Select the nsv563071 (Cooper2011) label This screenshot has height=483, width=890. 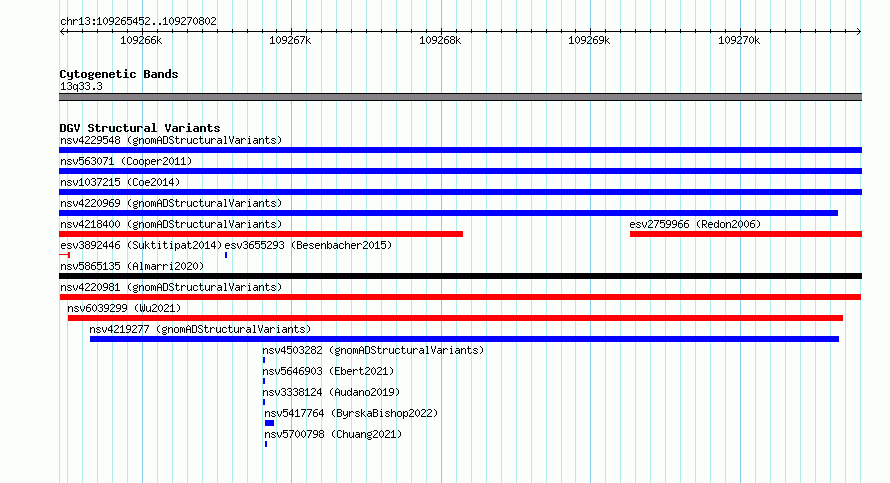click(126, 161)
